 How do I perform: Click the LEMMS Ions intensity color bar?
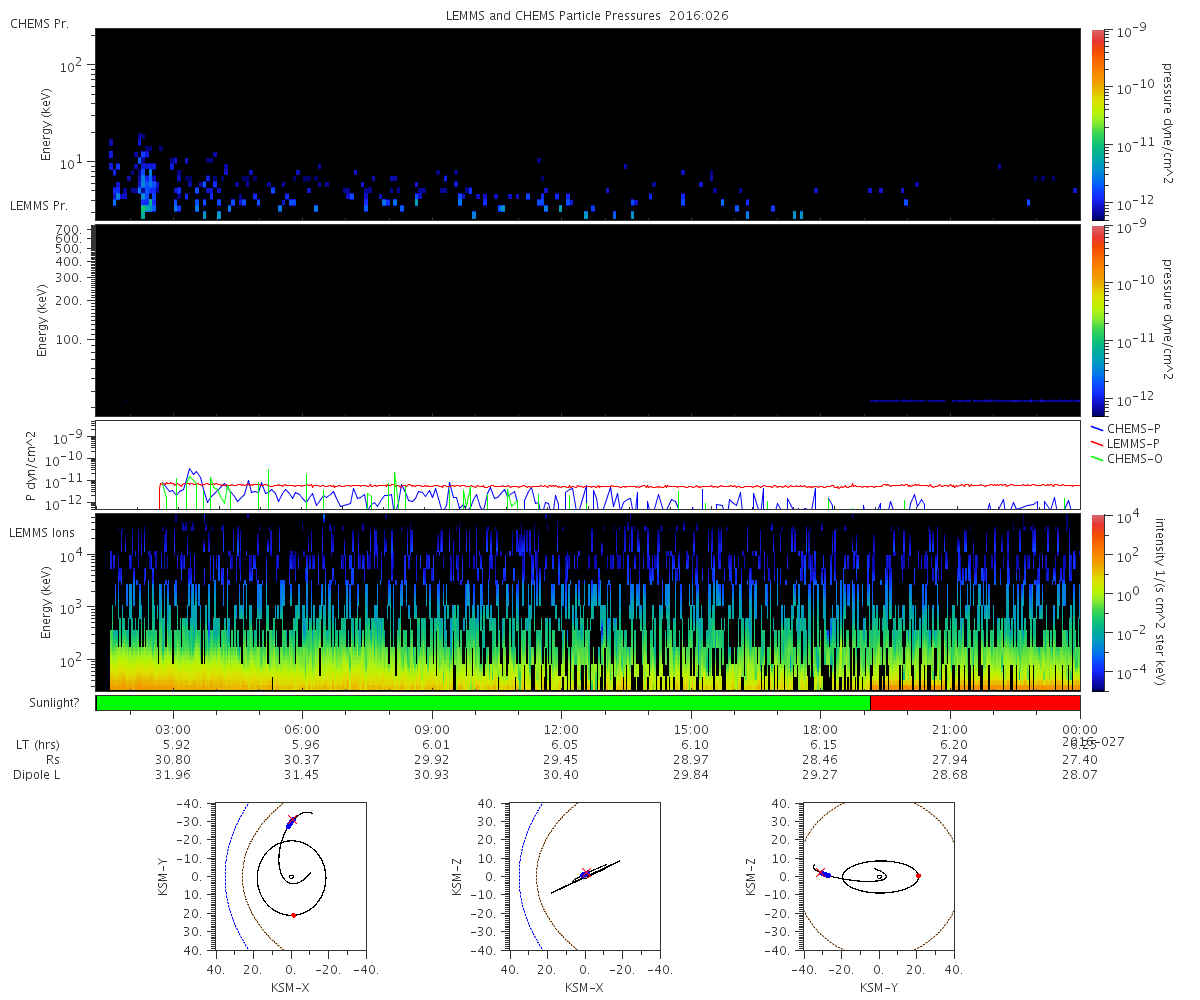click(x=1098, y=602)
